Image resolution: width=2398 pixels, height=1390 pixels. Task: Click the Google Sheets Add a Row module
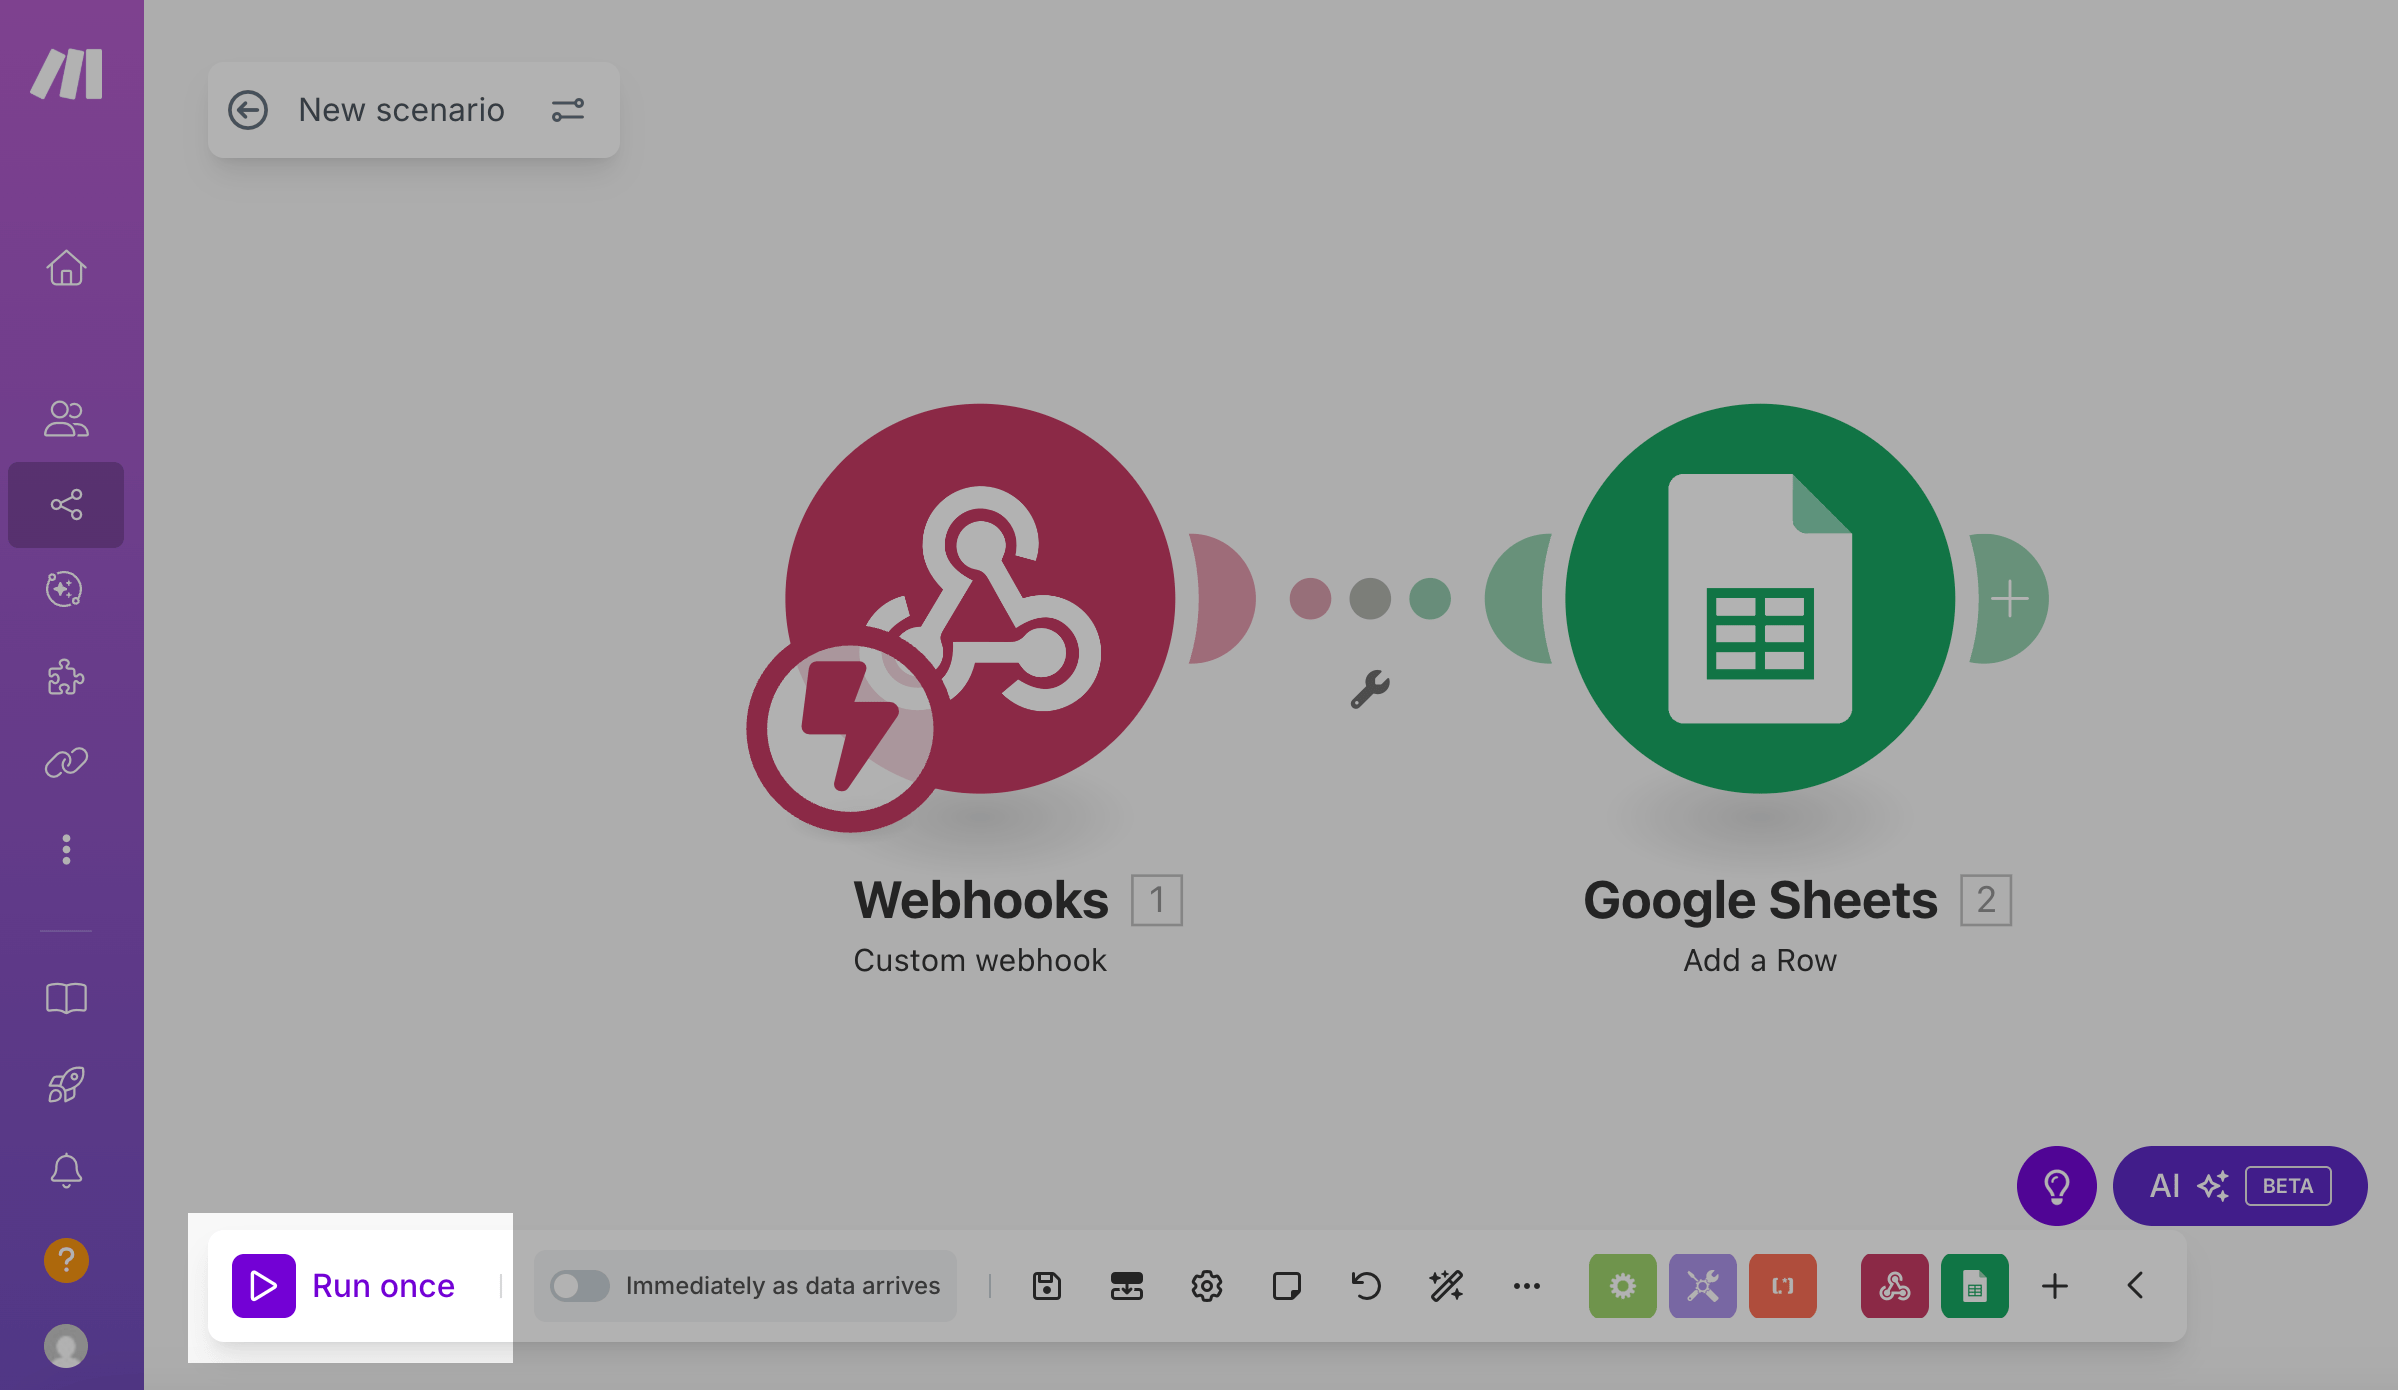tap(1759, 598)
